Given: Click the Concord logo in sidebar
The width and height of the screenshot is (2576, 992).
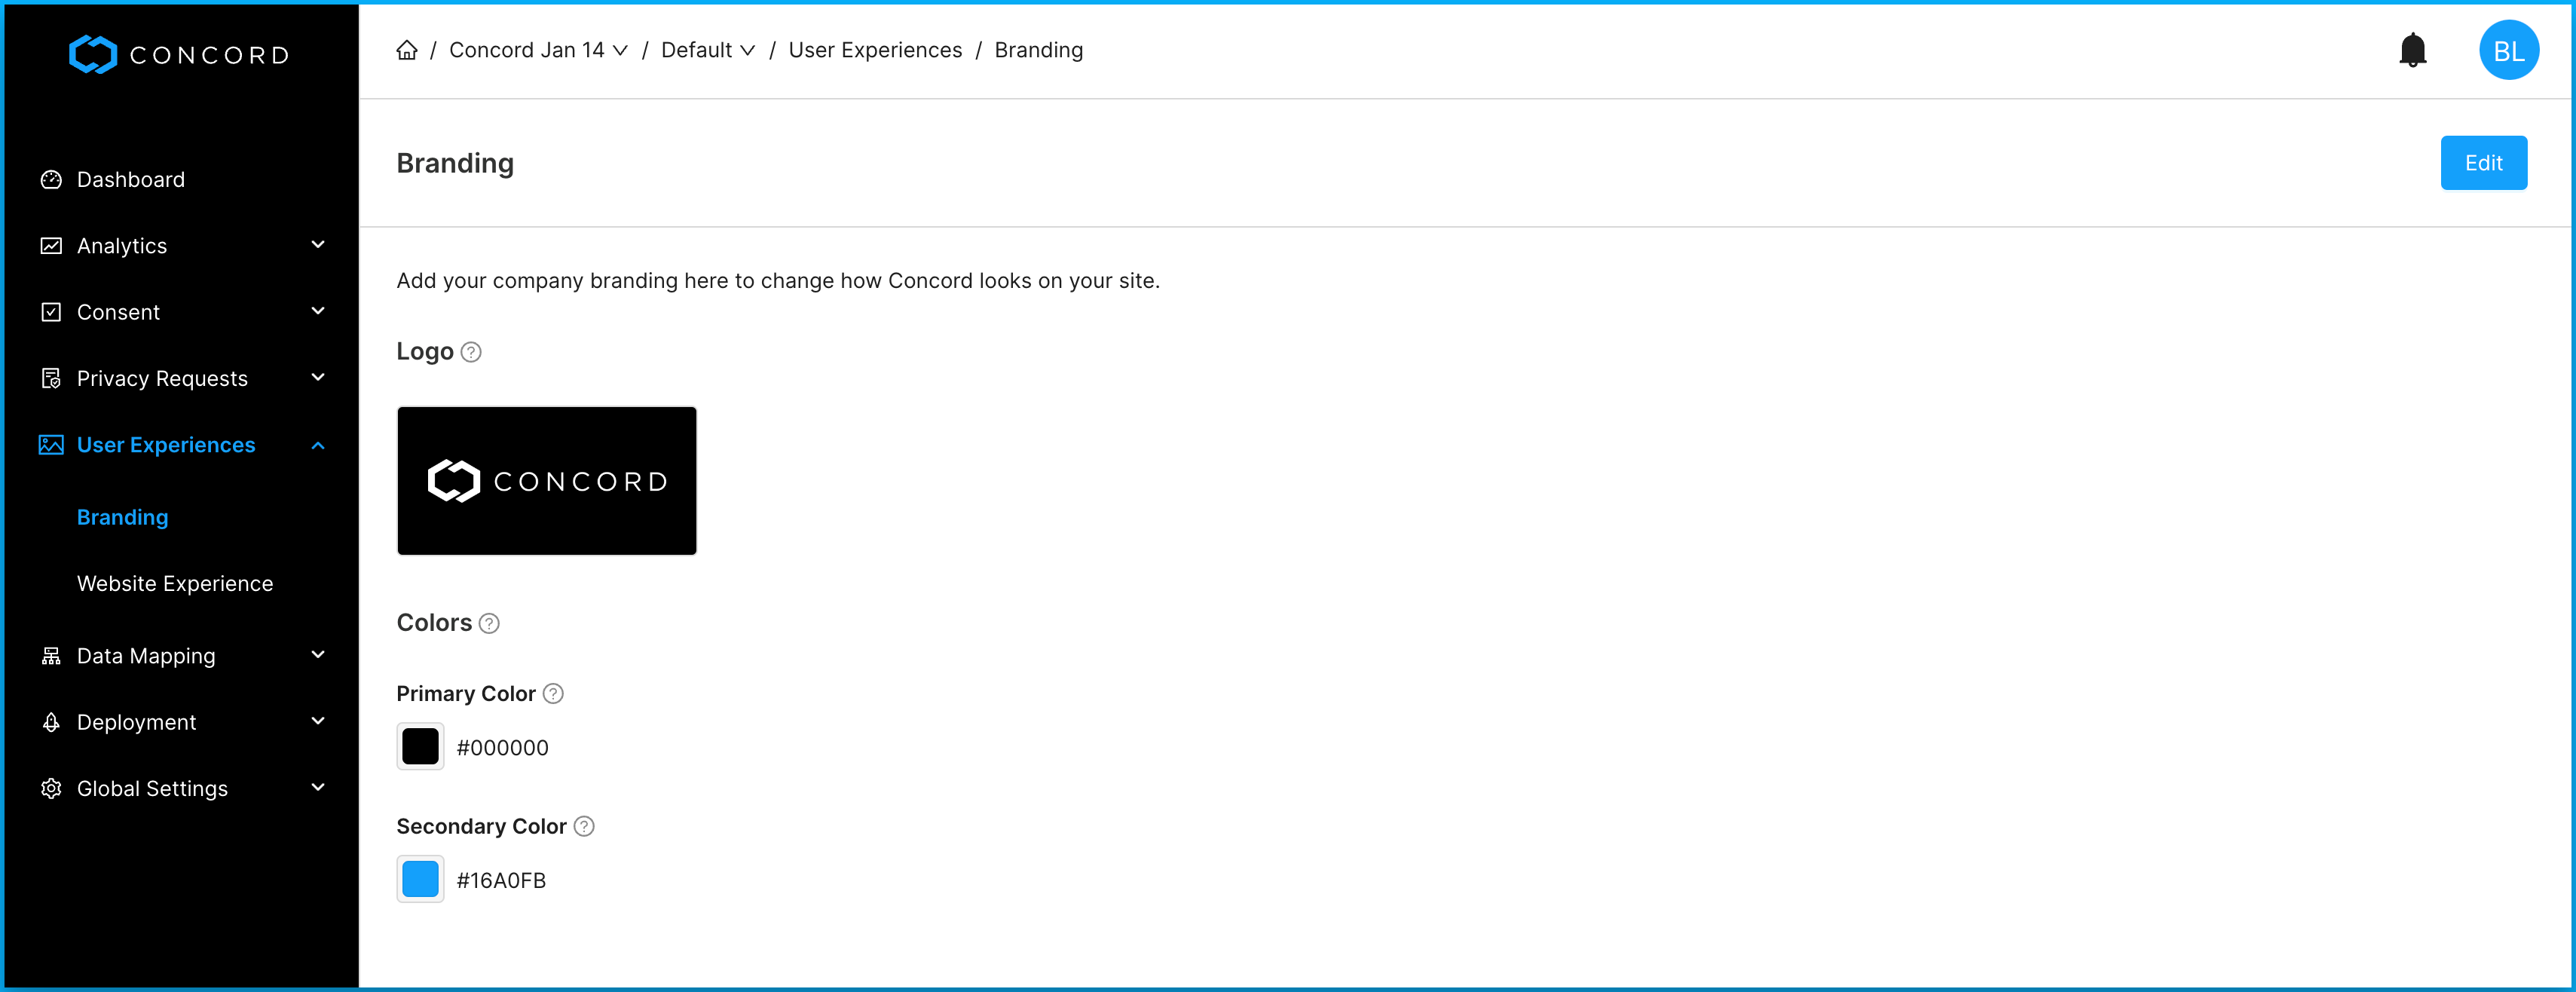Looking at the screenshot, I should point(179,54).
